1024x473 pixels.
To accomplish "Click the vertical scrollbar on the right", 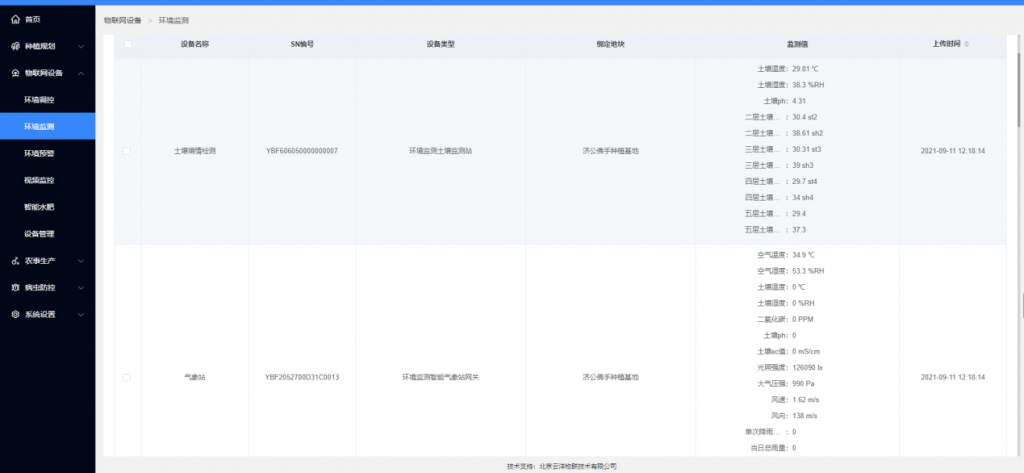I will (1020, 82).
